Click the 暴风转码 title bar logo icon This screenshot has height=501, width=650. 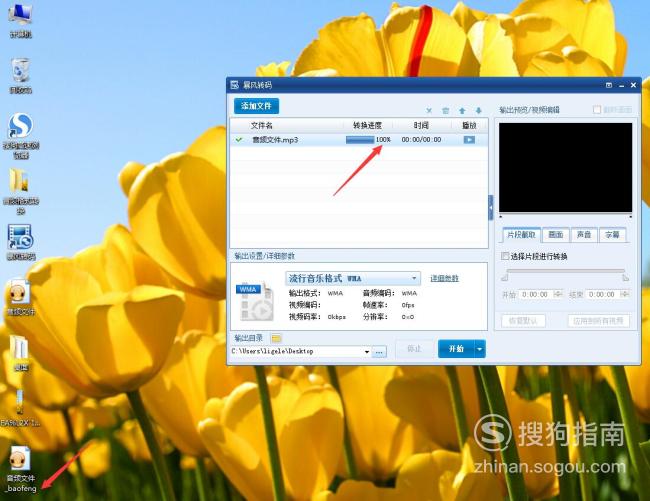pos(235,85)
